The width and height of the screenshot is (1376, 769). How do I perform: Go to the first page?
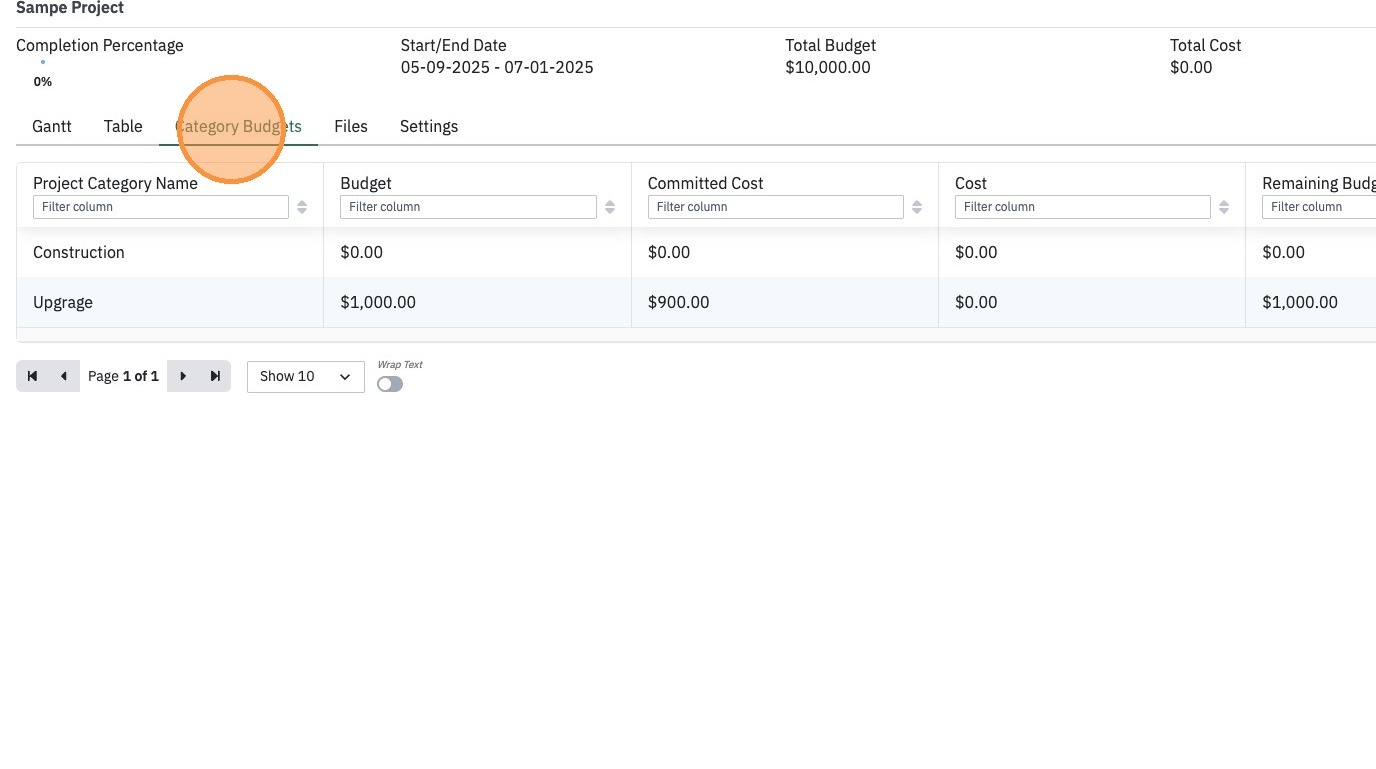click(x=32, y=376)
